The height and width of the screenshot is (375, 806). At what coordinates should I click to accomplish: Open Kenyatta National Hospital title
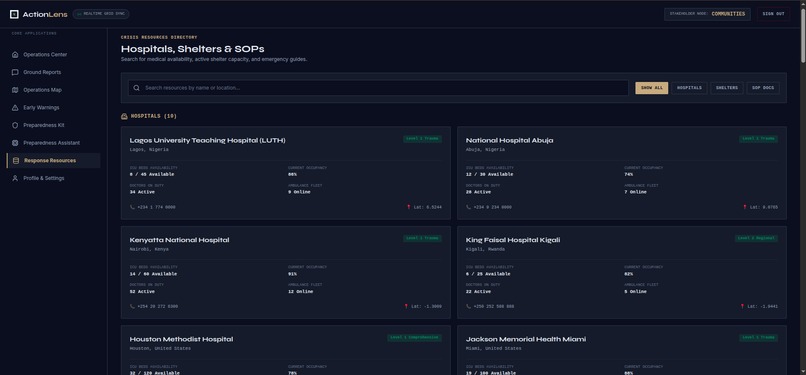pos(179,240)
